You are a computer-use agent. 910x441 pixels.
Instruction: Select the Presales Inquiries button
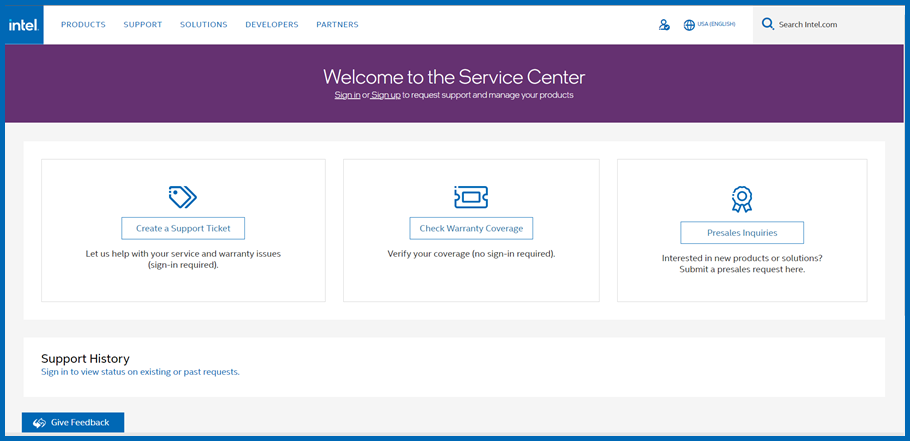[x=741, y=233]
